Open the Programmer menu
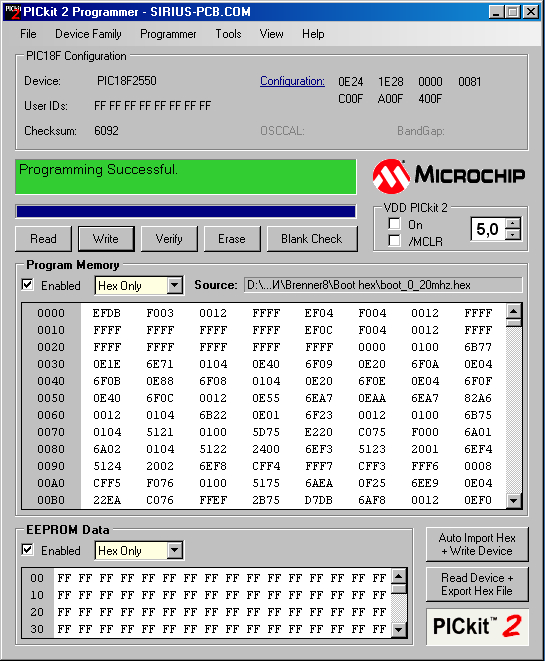 [x=168, y=34]
